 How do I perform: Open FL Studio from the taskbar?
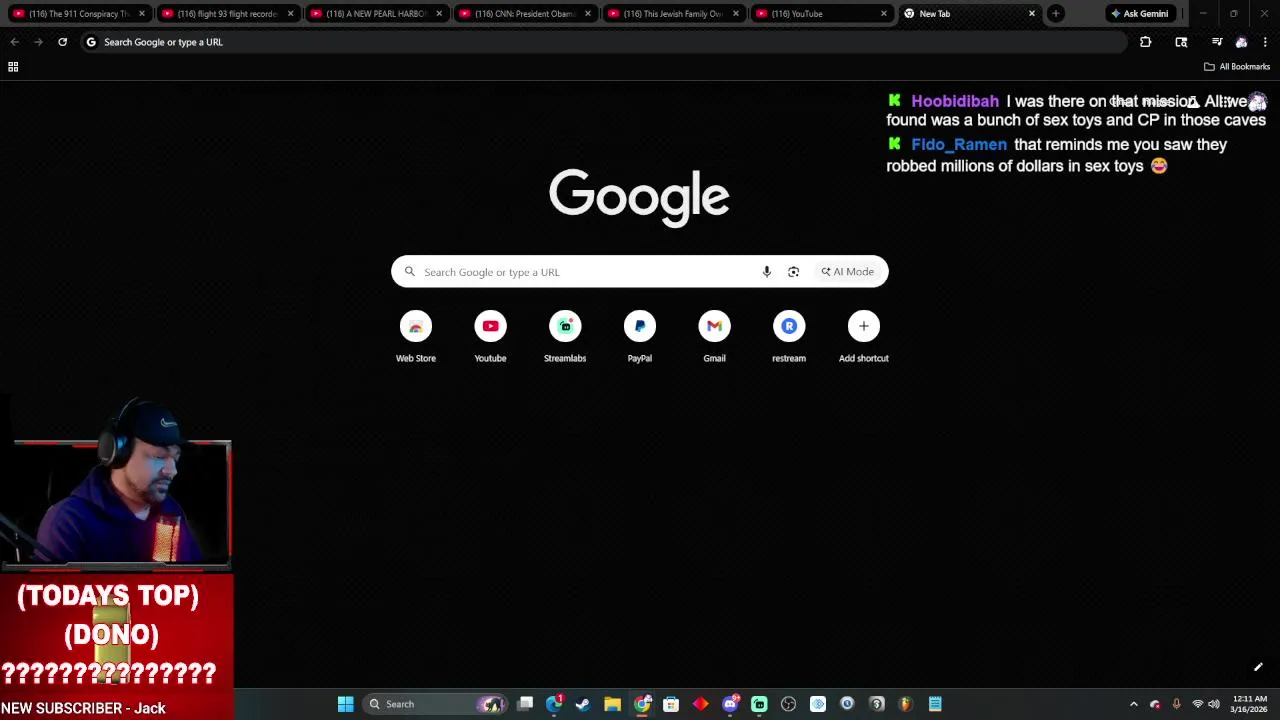(906, 704)
